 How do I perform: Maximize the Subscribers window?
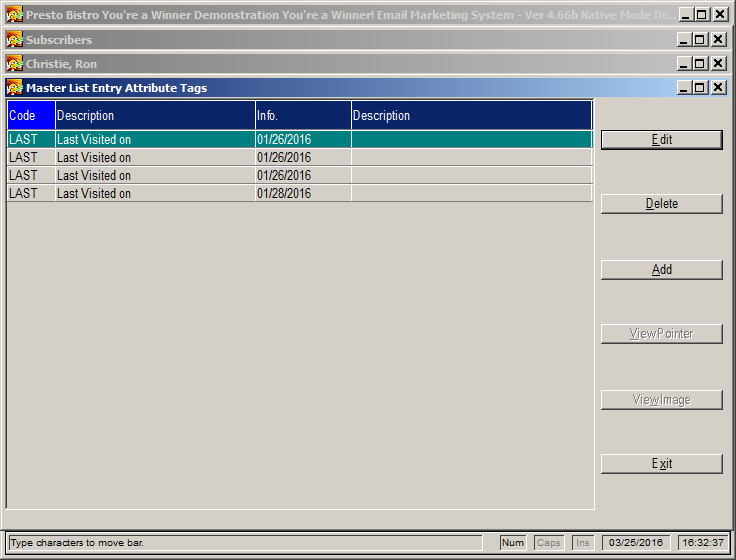pos(699,39)
